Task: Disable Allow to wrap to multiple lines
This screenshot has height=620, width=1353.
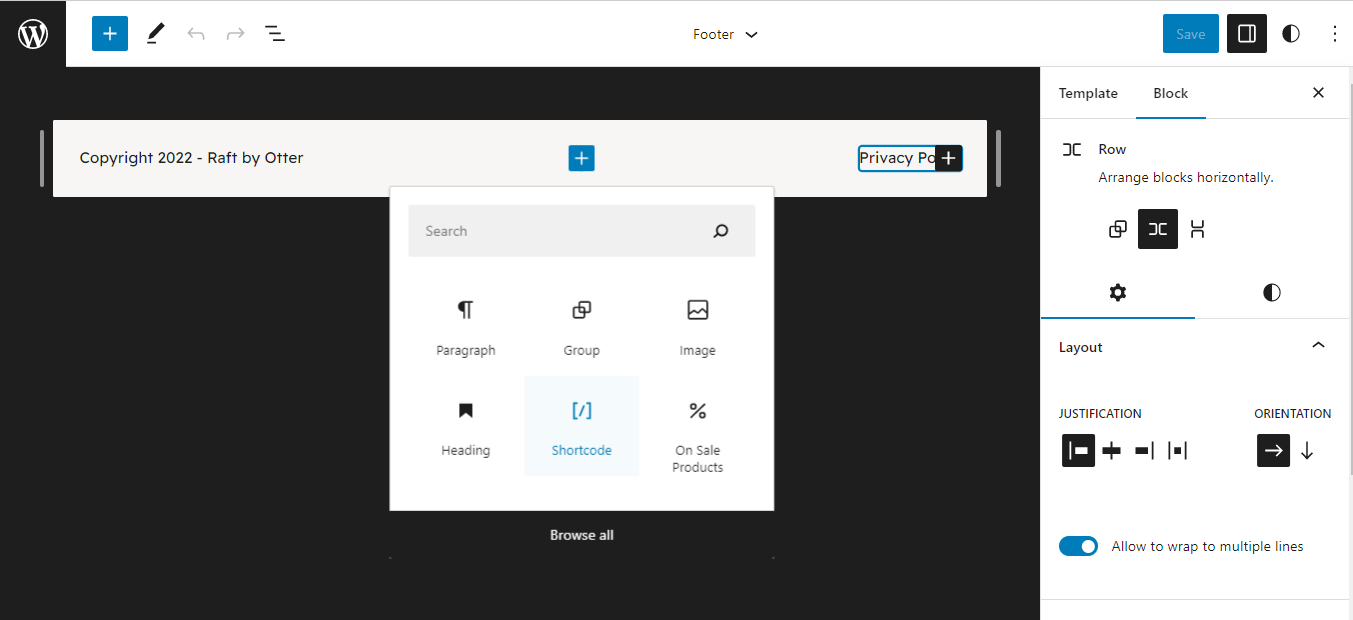Action: [1078, 546]
